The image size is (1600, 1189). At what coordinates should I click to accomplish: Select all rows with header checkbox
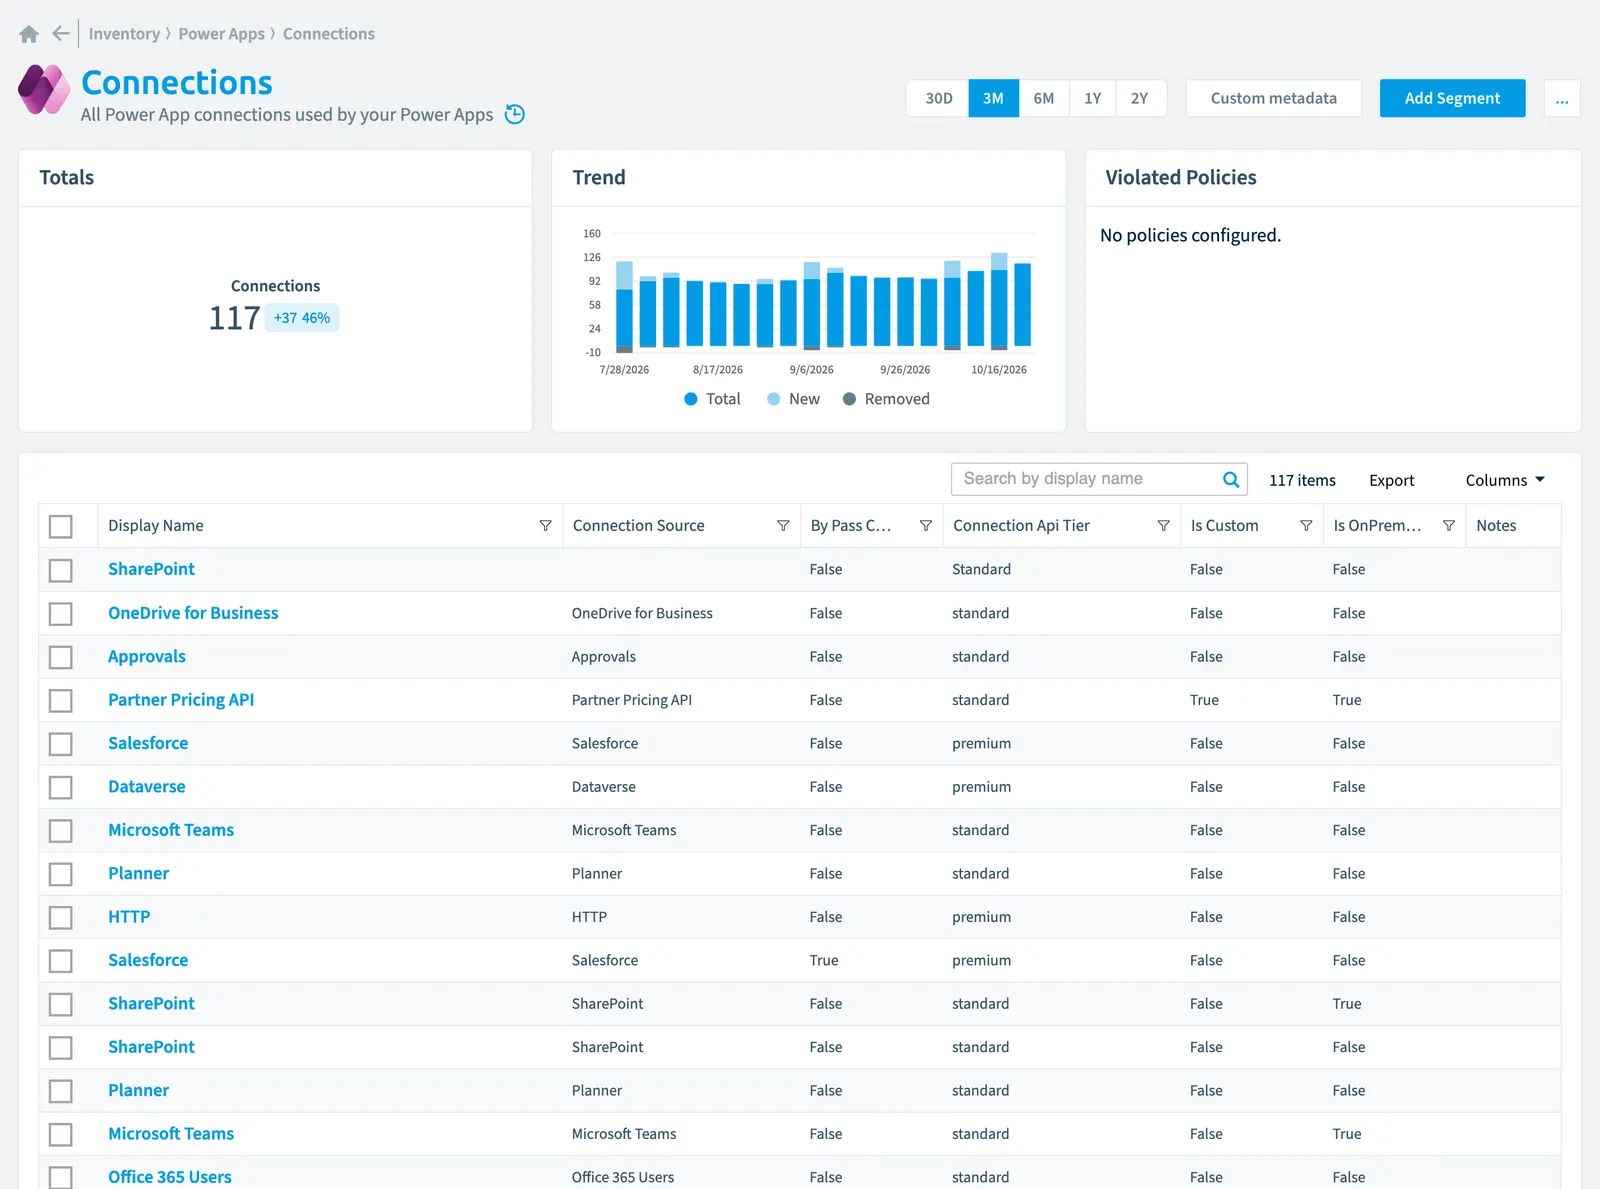click(61, 527)
